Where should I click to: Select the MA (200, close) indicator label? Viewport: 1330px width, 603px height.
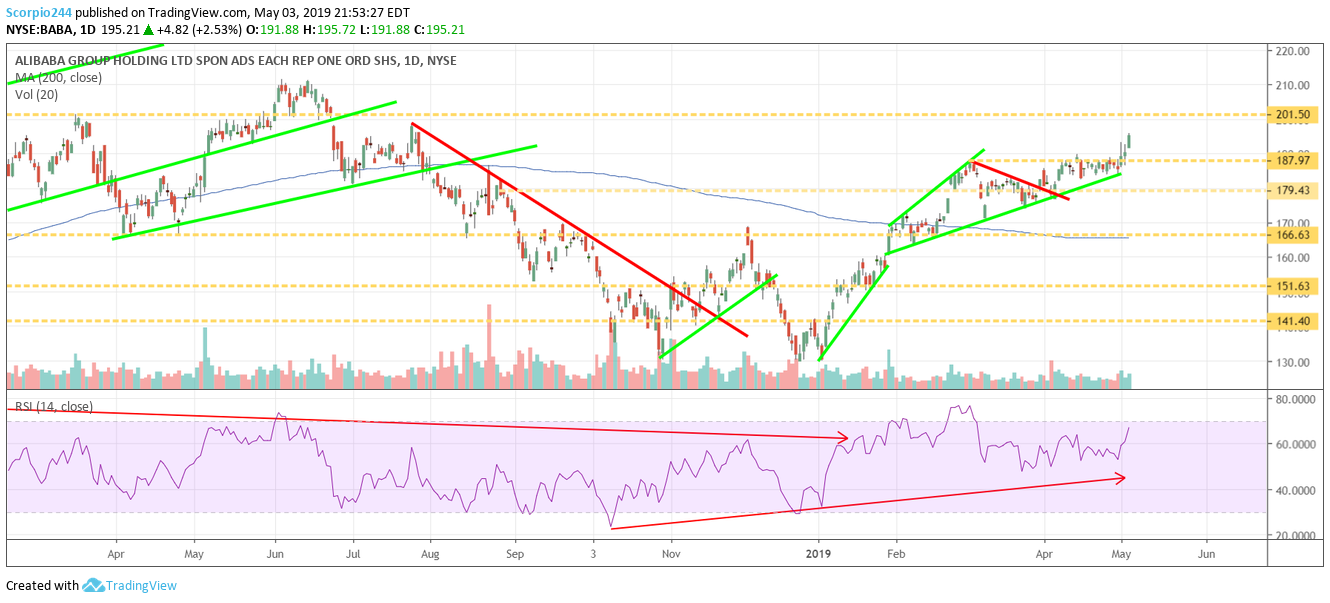coord(59,78)
